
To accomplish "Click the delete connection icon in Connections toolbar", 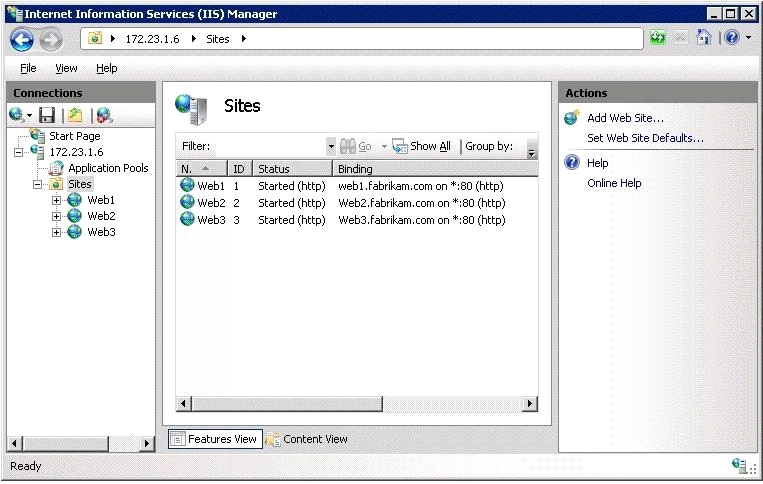I will 104,115.
